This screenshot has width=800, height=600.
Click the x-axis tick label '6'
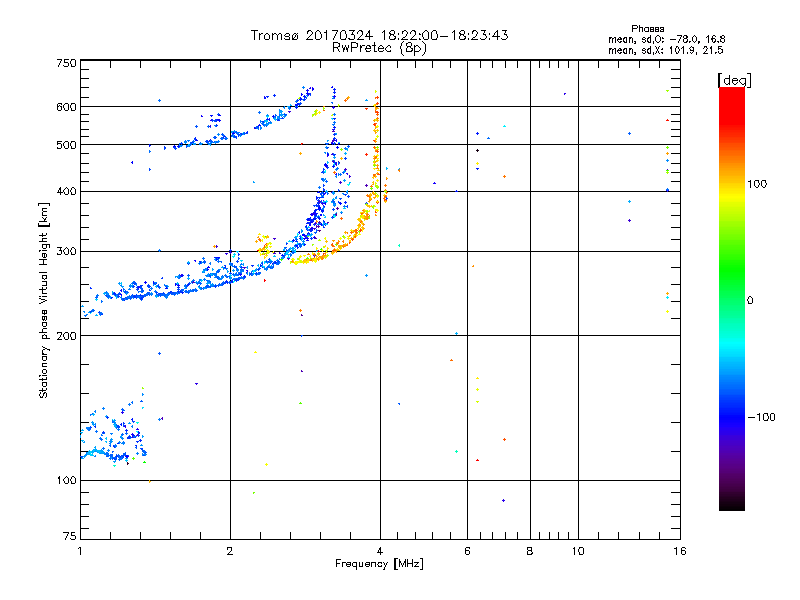point(467,551)
